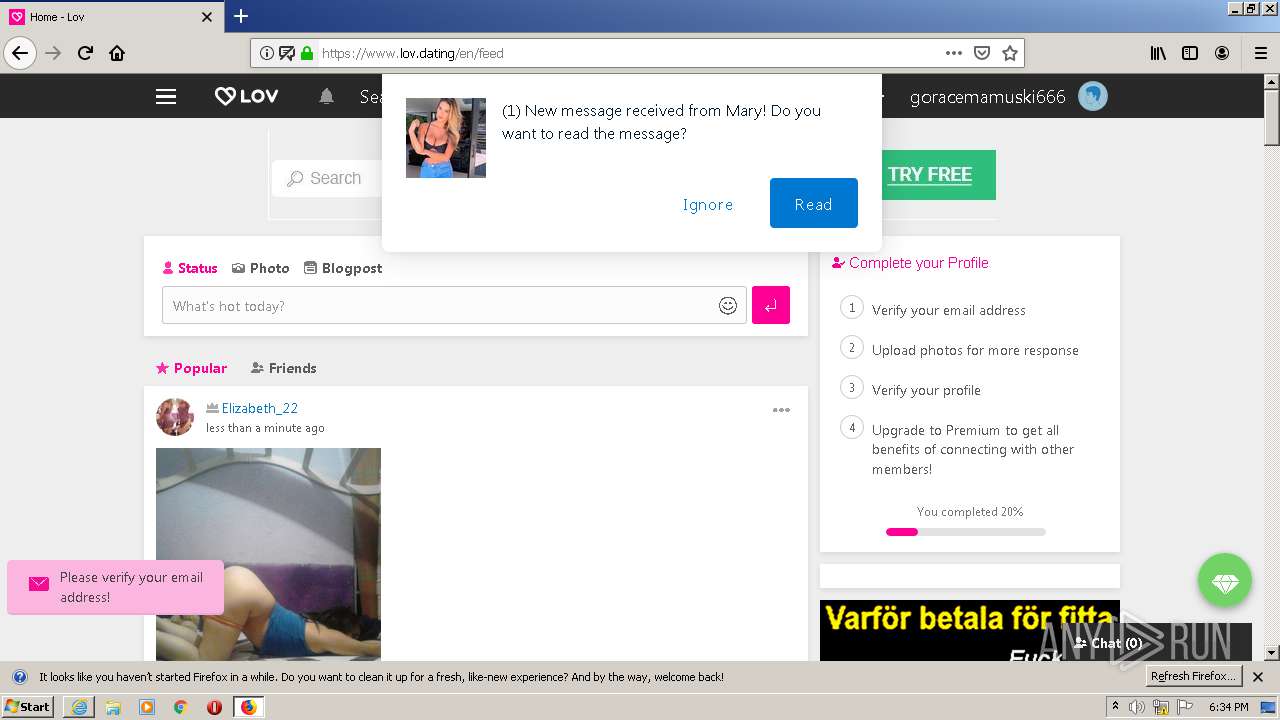Click Complete your Profile heading
The width and height of the screenshot is (1280, 720).
pyautogui.click(x=910, y=263)
